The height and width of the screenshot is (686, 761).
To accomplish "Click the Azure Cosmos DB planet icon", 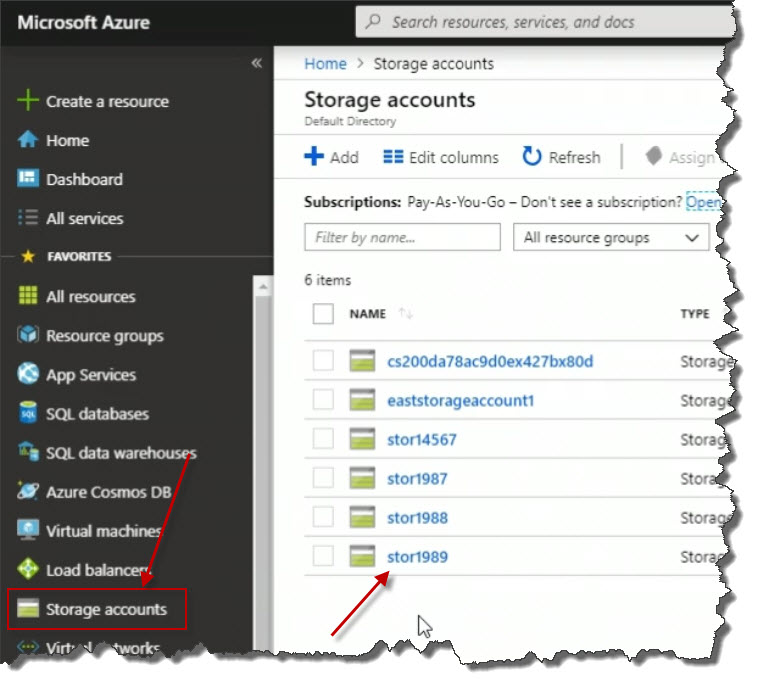I will coord(28,491).
